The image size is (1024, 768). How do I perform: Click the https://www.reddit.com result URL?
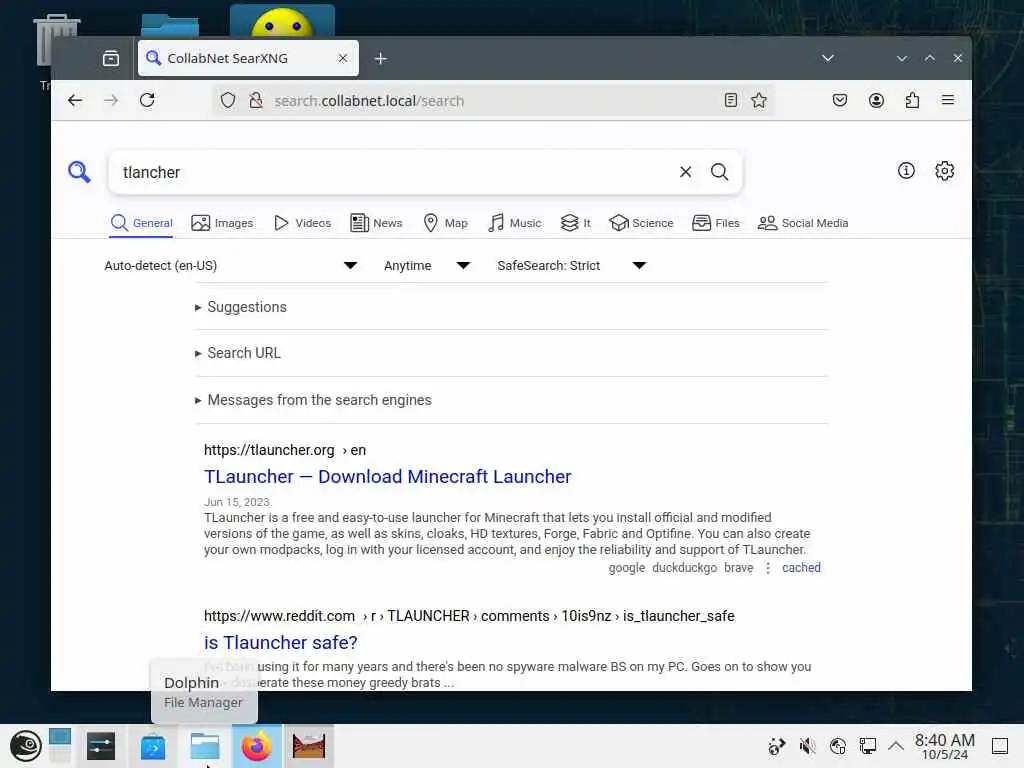pyautogui.click(x=279, y=616)
